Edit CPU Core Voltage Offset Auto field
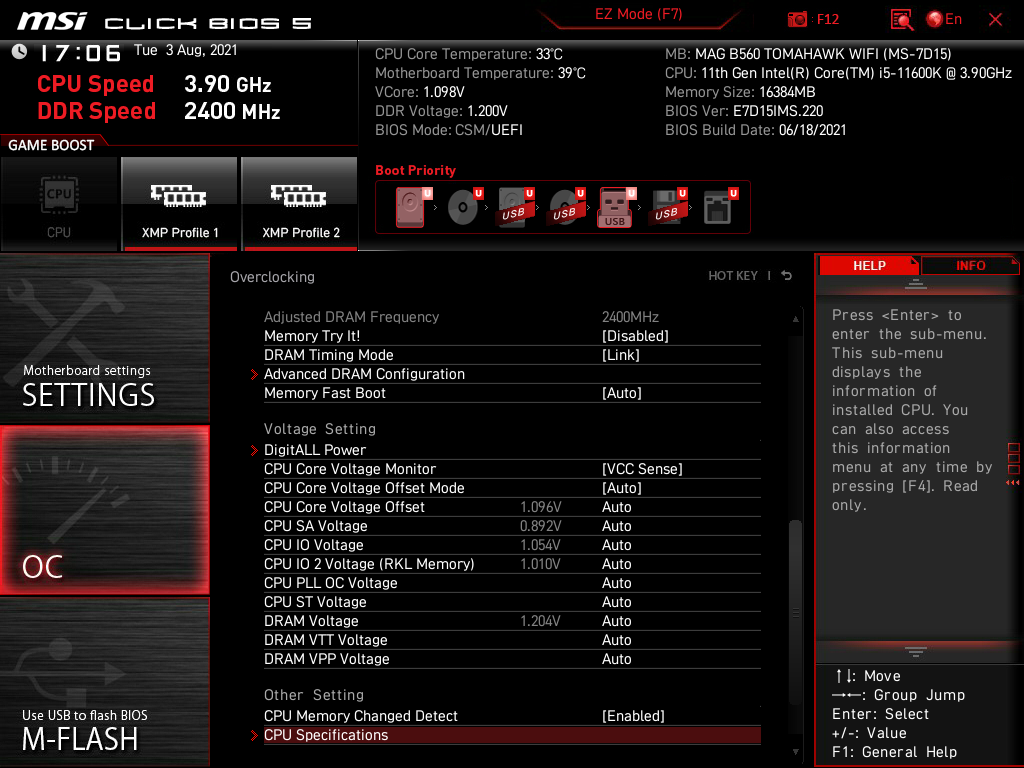Viewport: 1024px width, 768px height. [616, 507]
